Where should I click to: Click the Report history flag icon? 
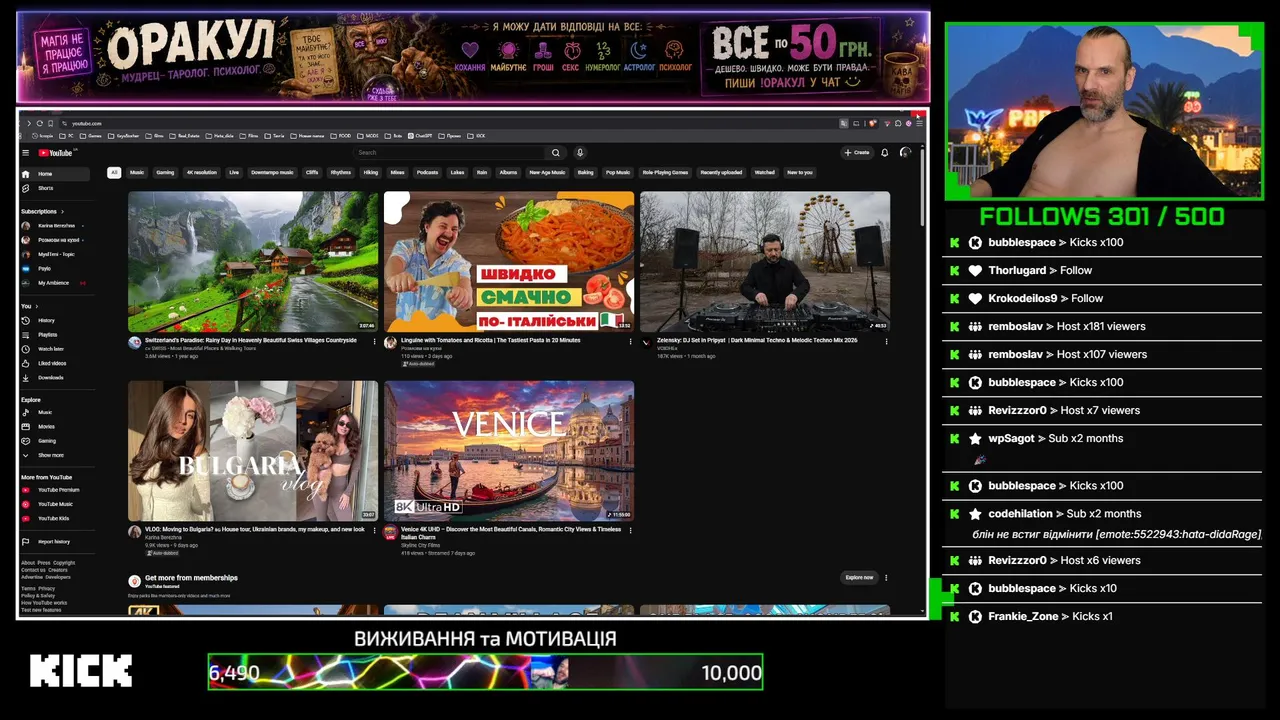(26, 541)
